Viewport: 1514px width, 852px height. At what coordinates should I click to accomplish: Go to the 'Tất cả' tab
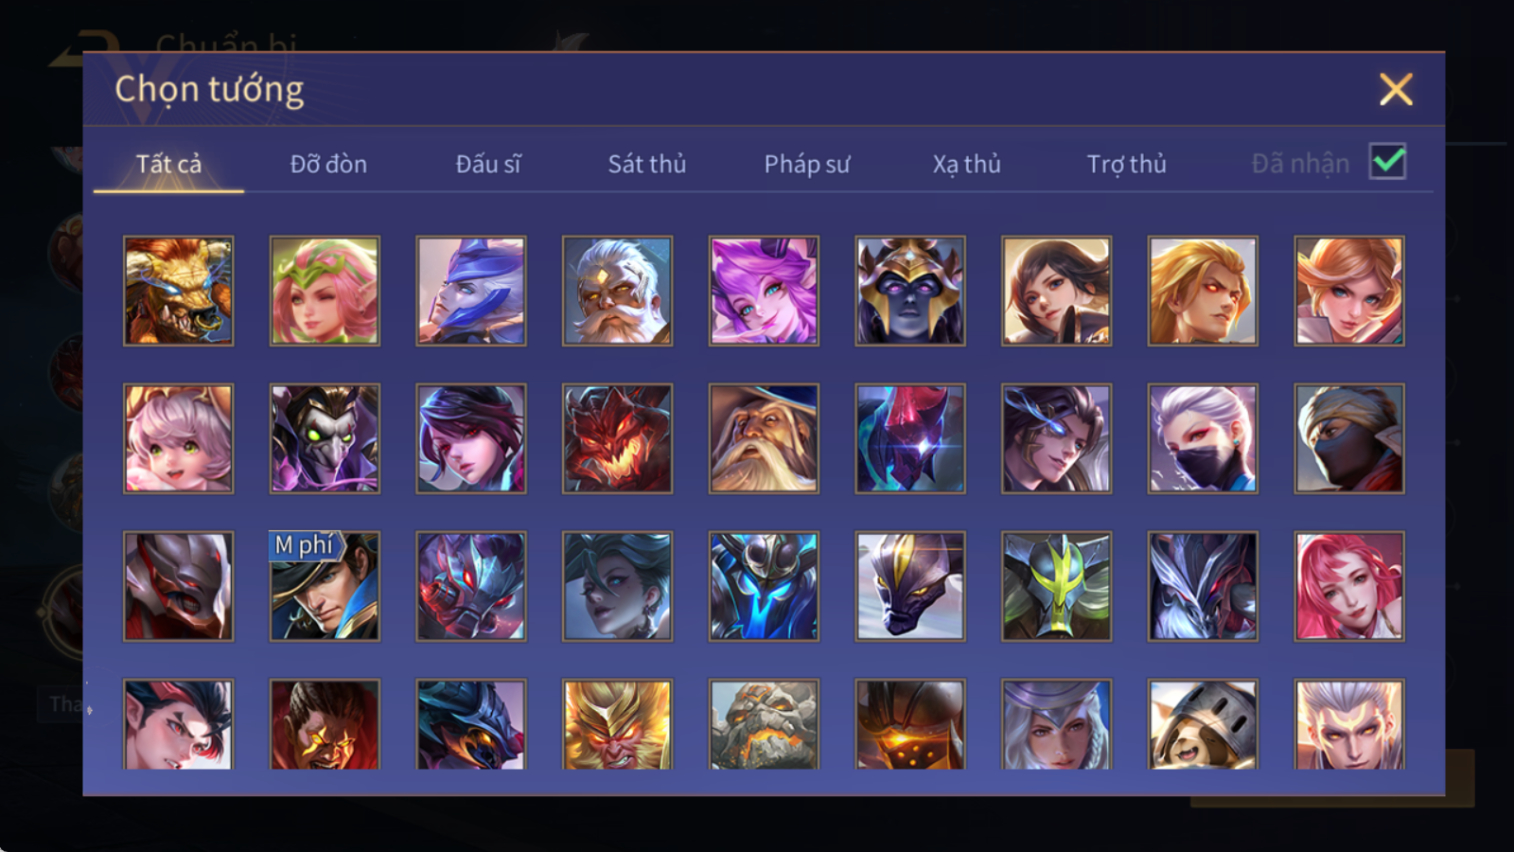point(169,164)
